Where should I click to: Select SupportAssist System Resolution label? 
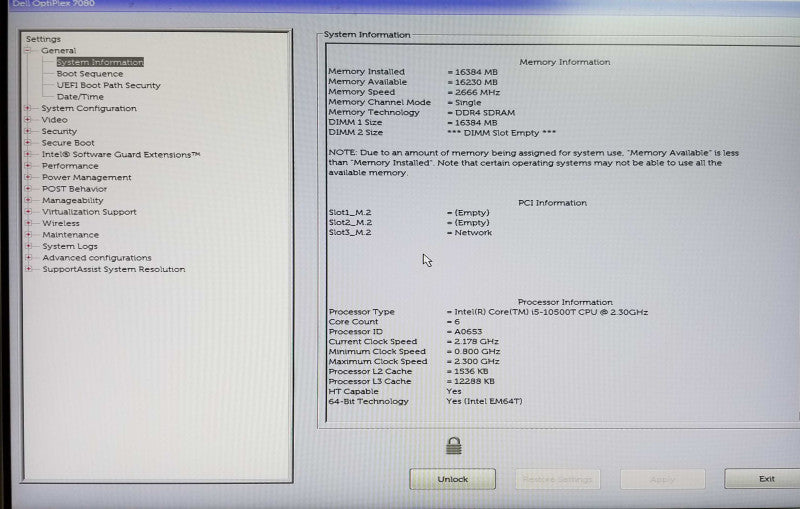pyautogui.click(x=114, y=269)
